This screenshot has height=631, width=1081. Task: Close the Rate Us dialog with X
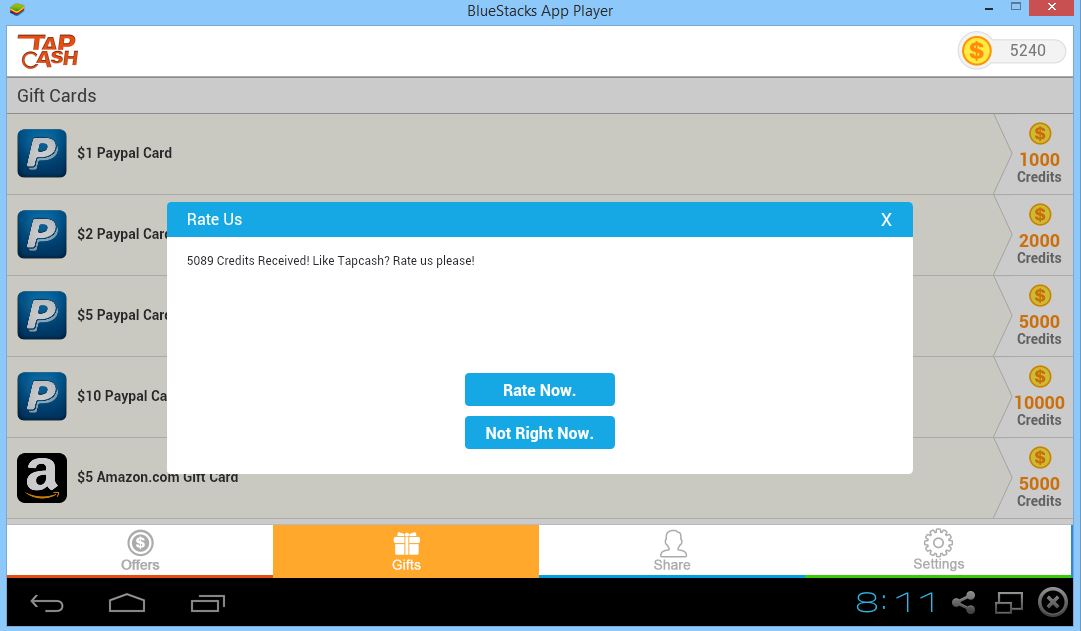[x=886, y=220]
